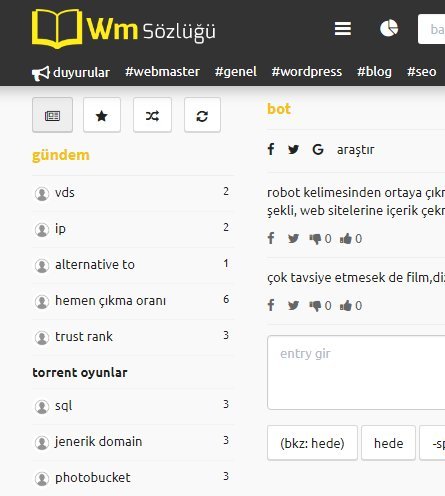
Task: Share bot topic on Twitter
Action: pos(293,150)
